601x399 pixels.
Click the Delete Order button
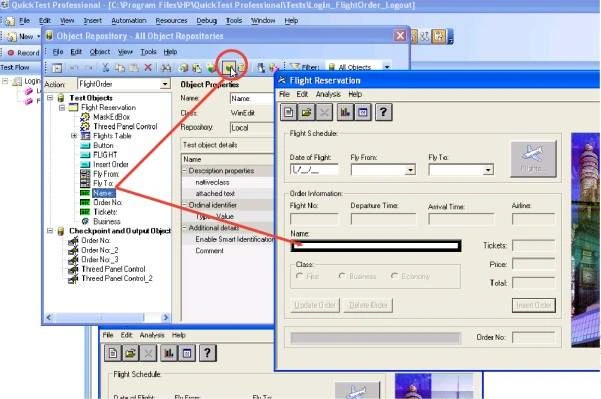(368, 305)
